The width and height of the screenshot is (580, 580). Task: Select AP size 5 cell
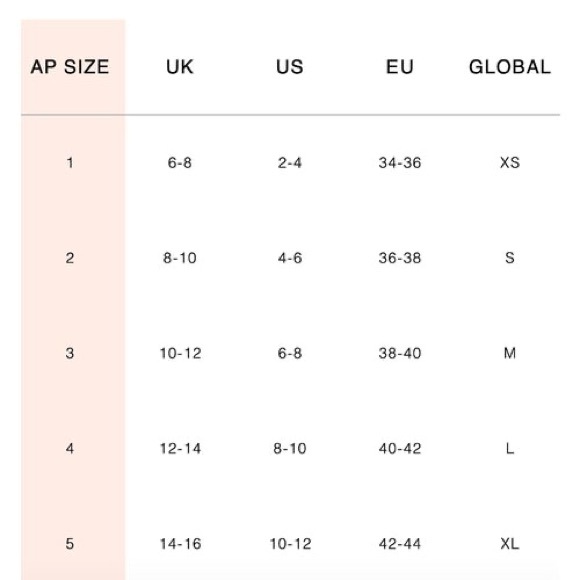70,544
